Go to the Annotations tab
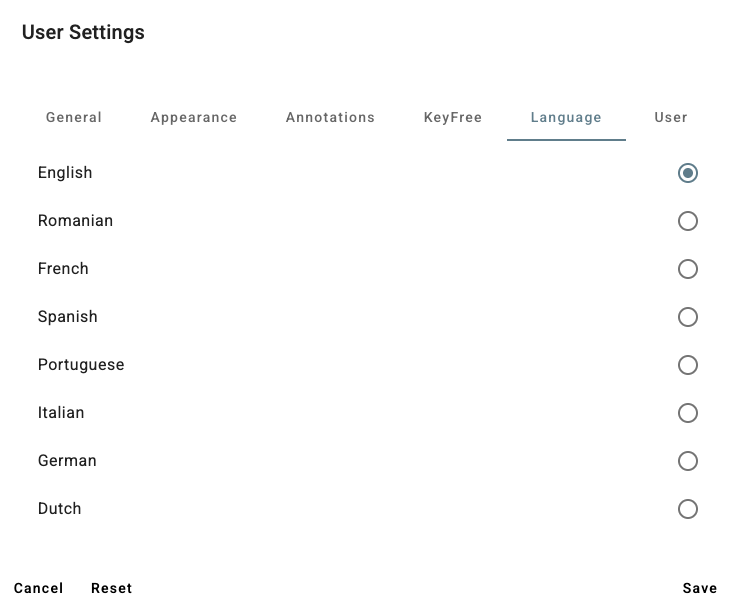 pyautogui.click(x=330, y=117)
